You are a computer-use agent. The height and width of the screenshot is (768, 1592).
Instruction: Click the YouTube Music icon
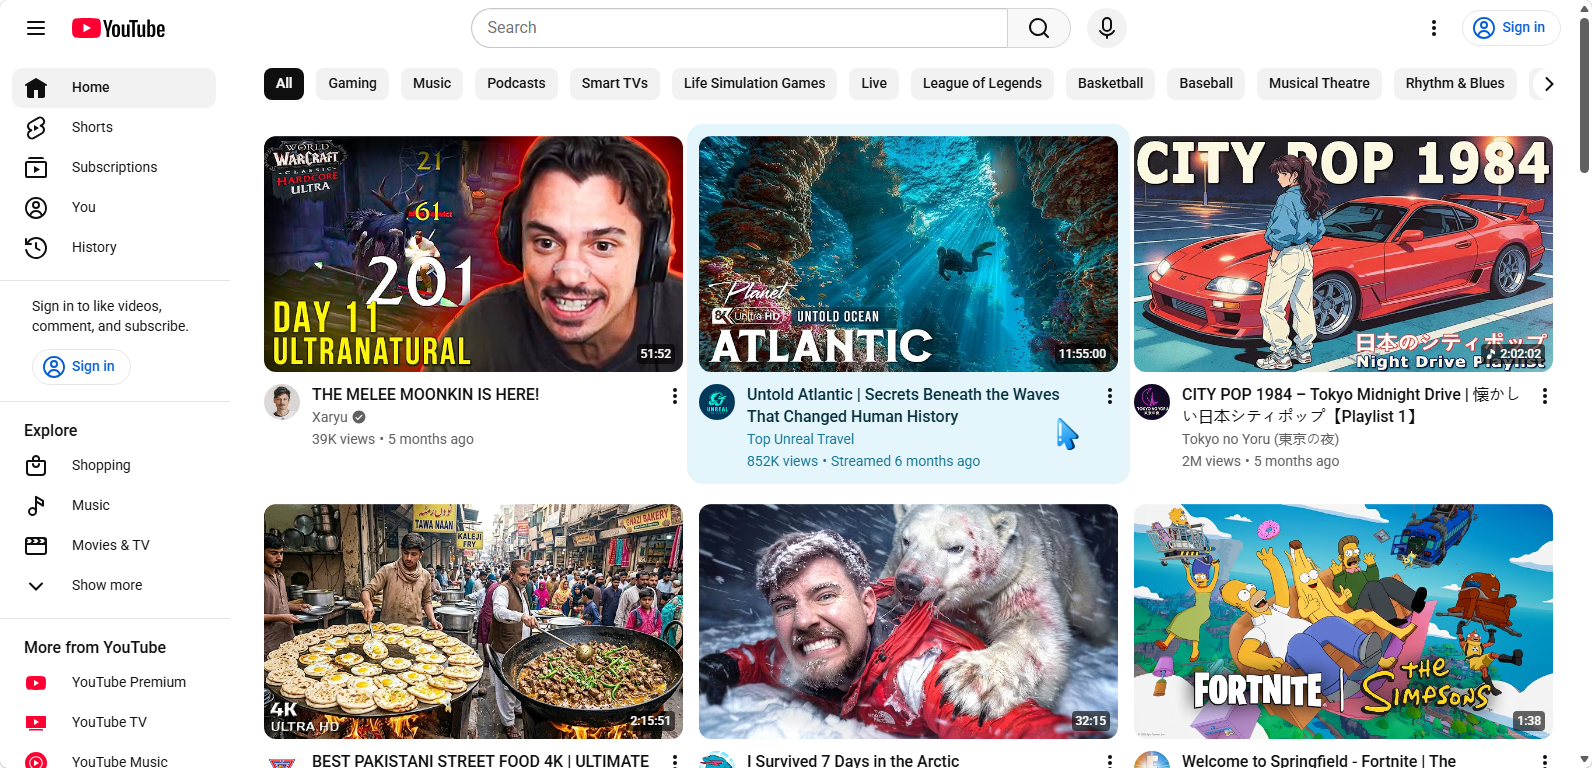(x=36, y=761)
